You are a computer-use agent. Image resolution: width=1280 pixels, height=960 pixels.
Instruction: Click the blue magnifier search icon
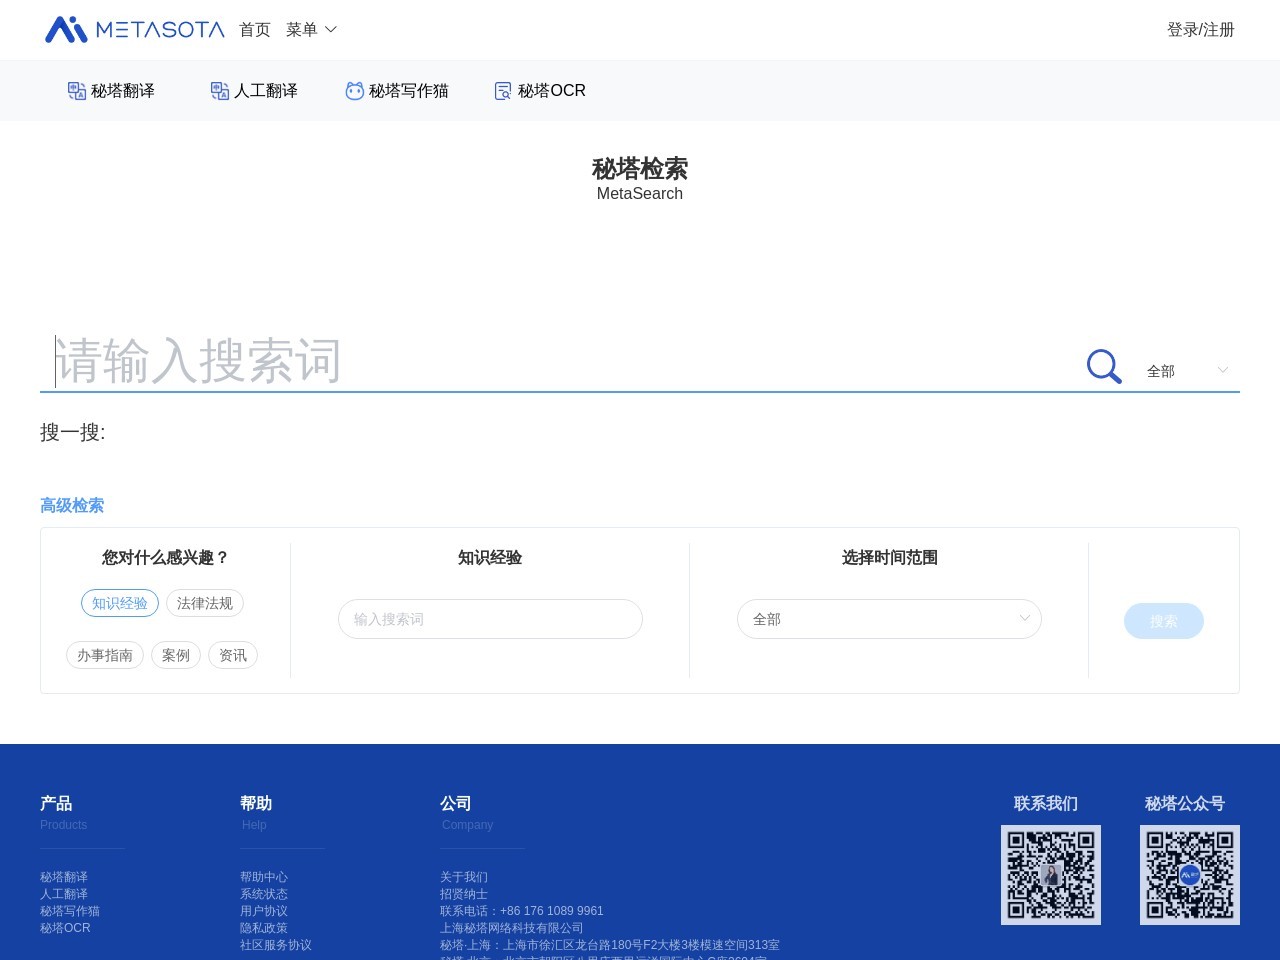(1103, 367)
